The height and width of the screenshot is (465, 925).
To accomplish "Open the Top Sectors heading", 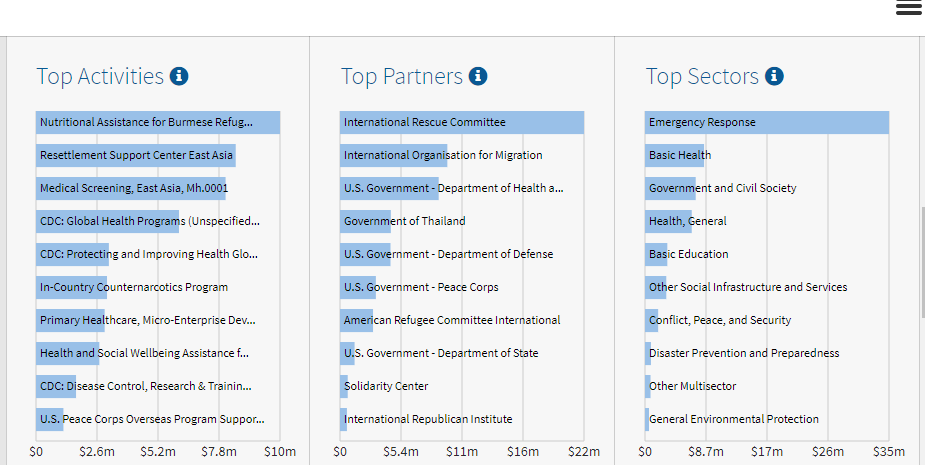I will 702,77.
